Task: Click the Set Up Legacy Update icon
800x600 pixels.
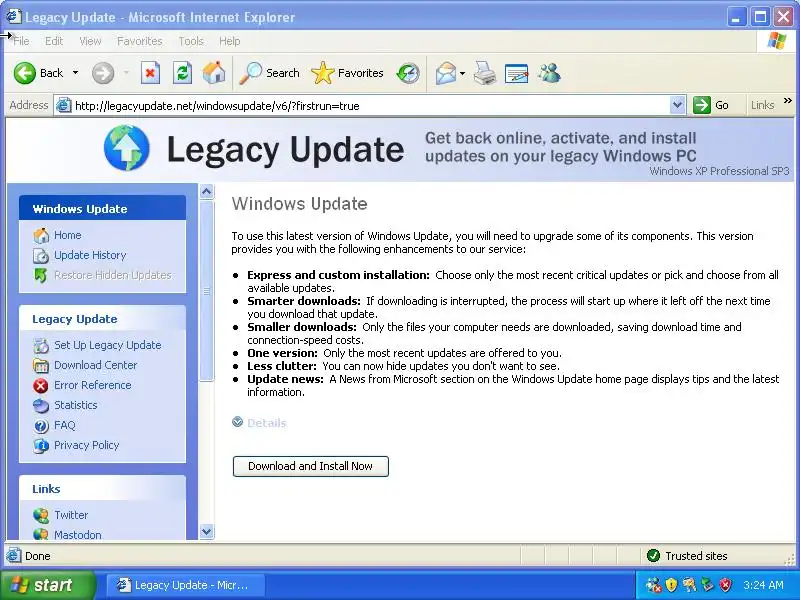Action: coord(41,345)
